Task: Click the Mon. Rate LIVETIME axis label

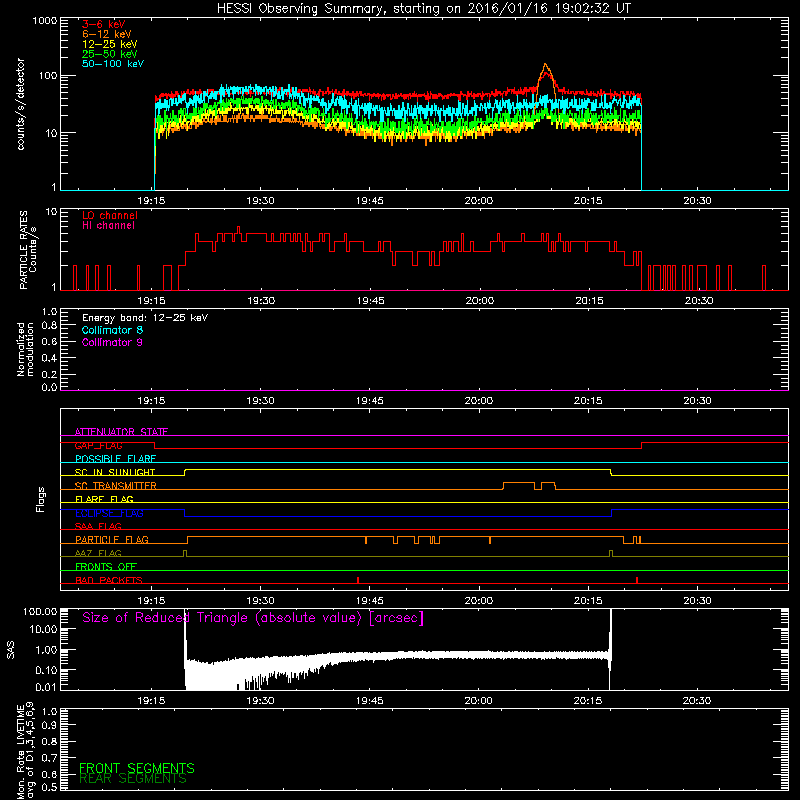Action: [20, 751]
